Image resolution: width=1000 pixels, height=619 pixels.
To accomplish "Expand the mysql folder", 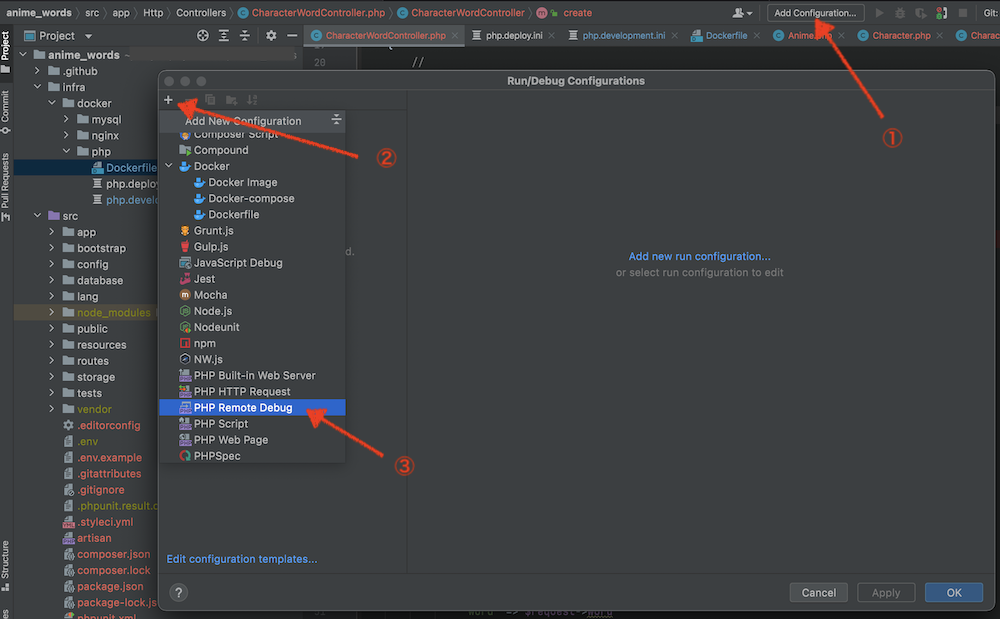I will click(x=66, y=119).
